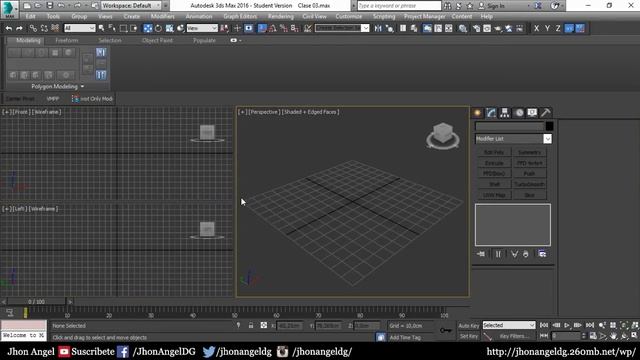This screenshot has height=360, width=640.
Task: Click the Play Animation button
Action: pyautogui.click(x=567, y=325)
